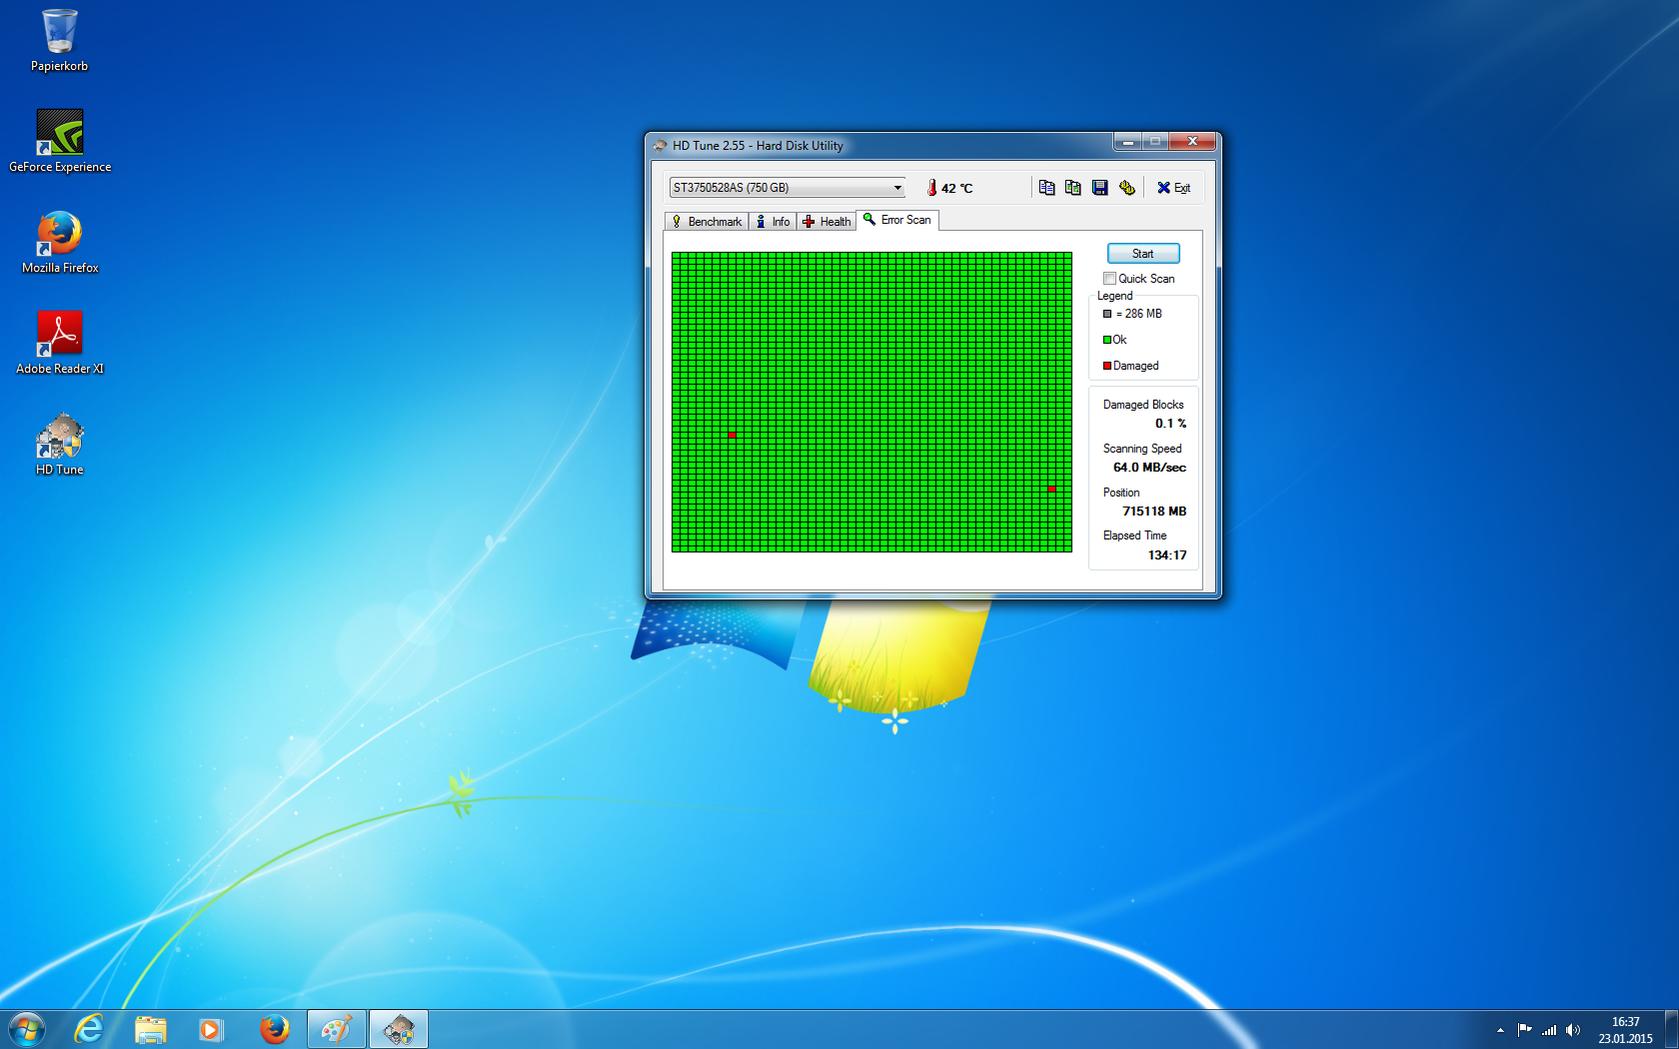Screen dimensions: 1679x1049
Task: Switch to the Info tab
Action: [772, 221]
